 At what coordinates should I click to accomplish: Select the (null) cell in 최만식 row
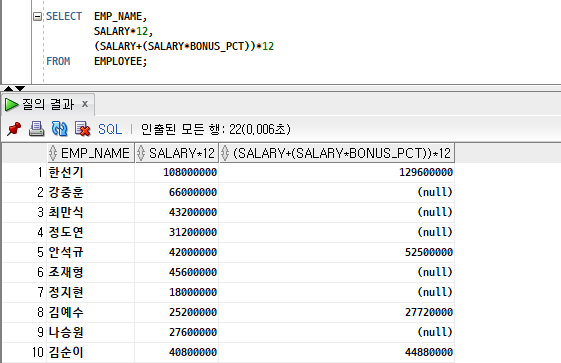coord(337,212)
